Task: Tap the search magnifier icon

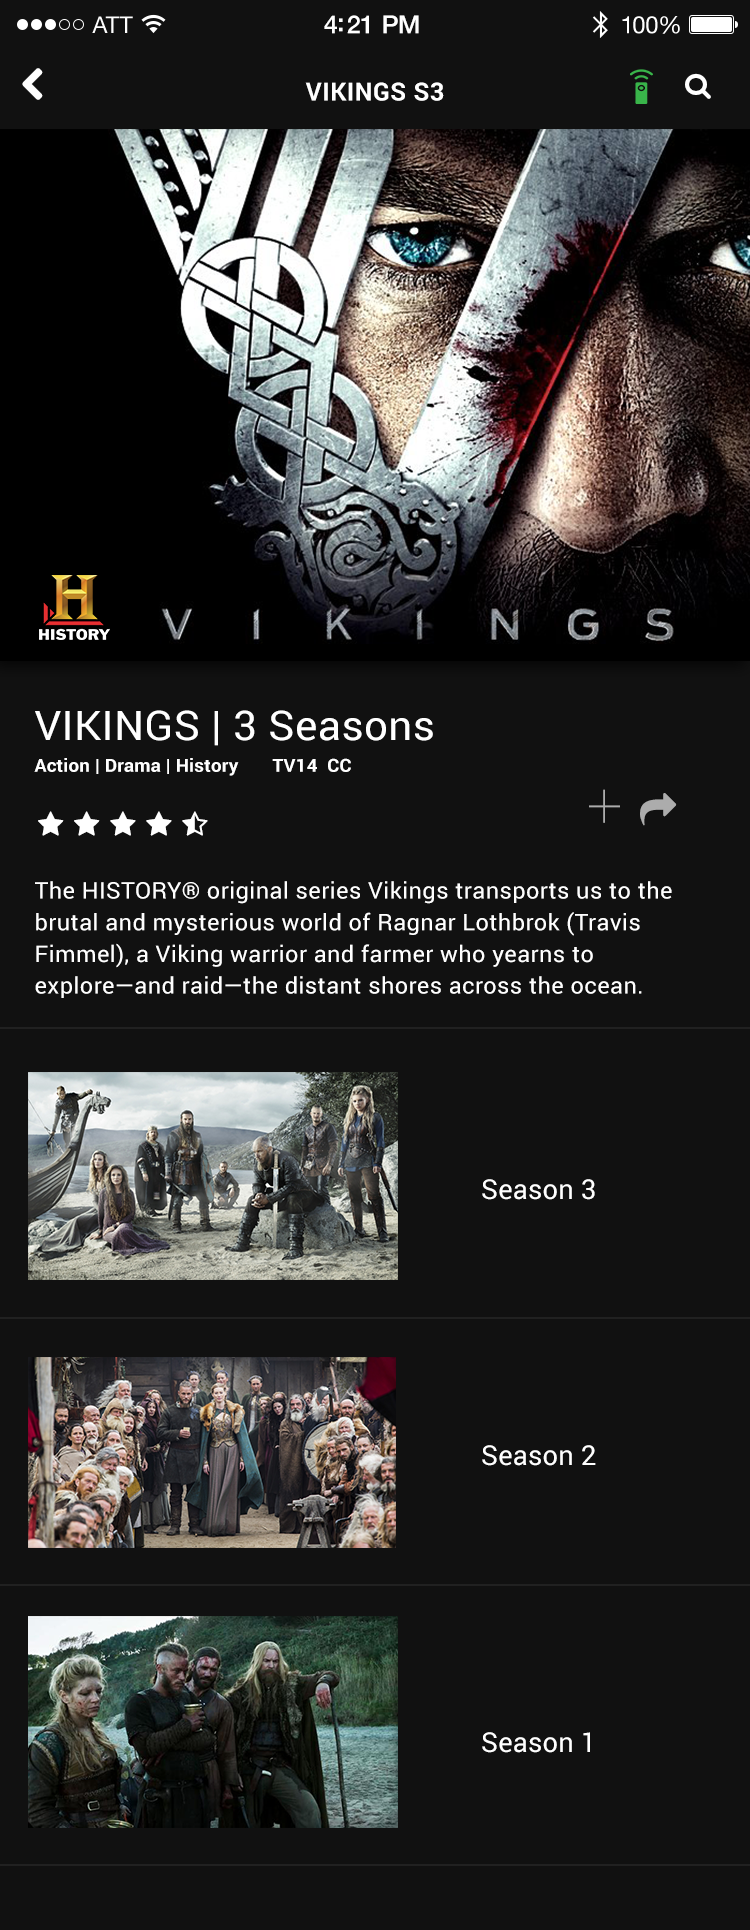Action: (x=698, y=87)
